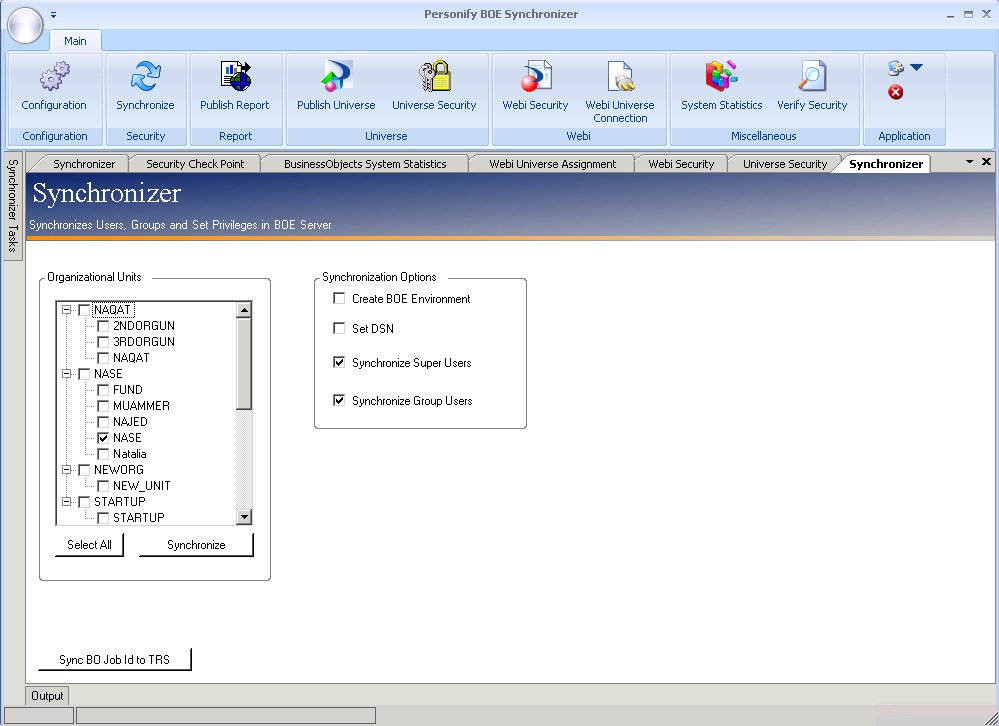Check the Set DSN option
999x726 pixels.
point(340,329)
